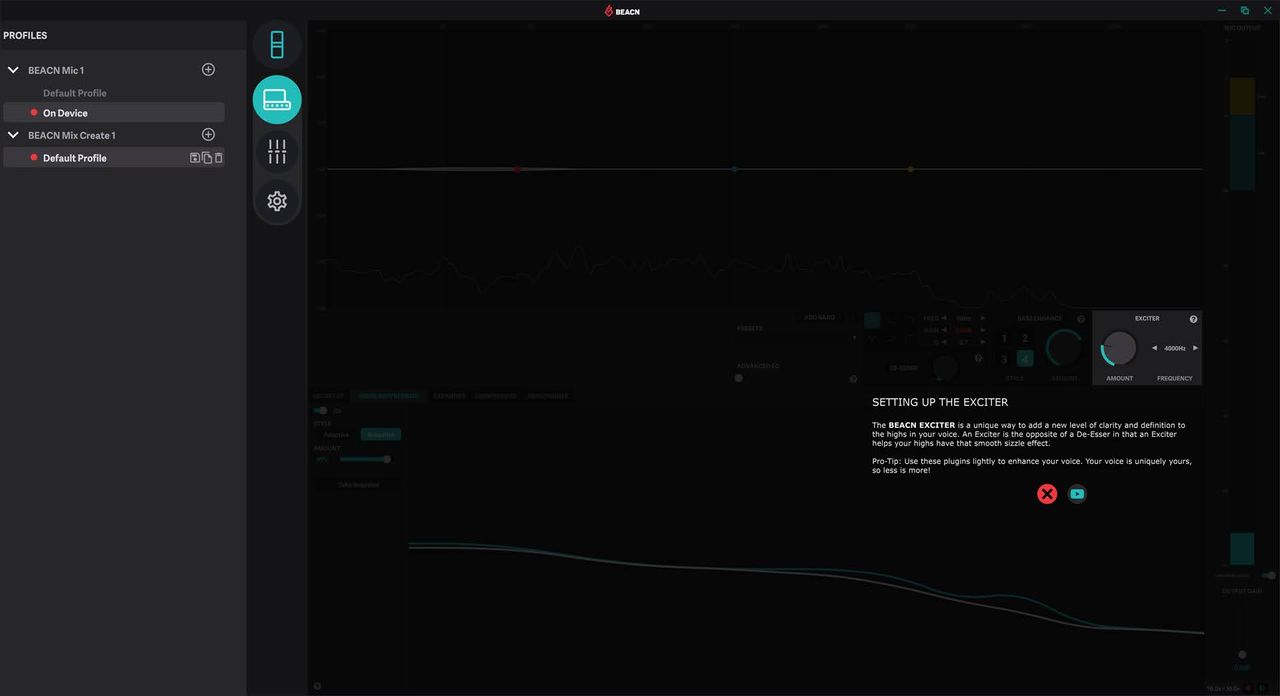Open the tutorial video link
Screen dimensions: 1280x696
(x=1077, y=494)
